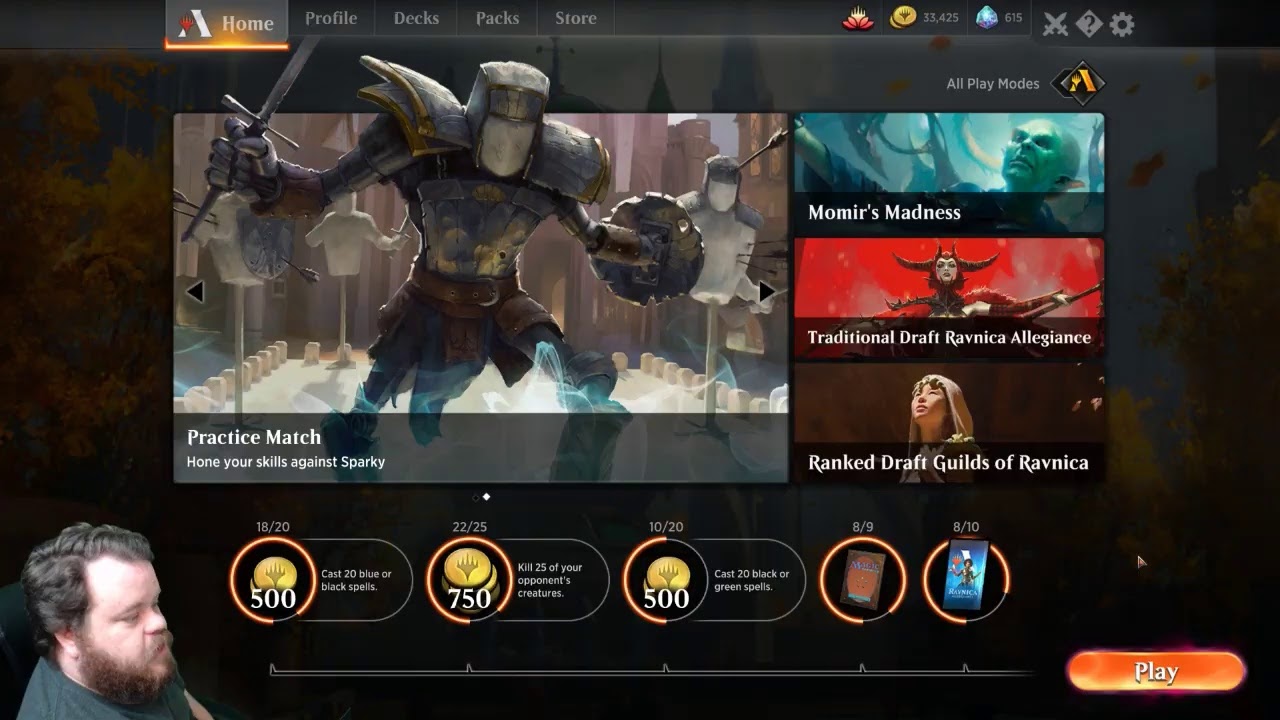Click the blue gems currency icon

(x=987, y=18)
